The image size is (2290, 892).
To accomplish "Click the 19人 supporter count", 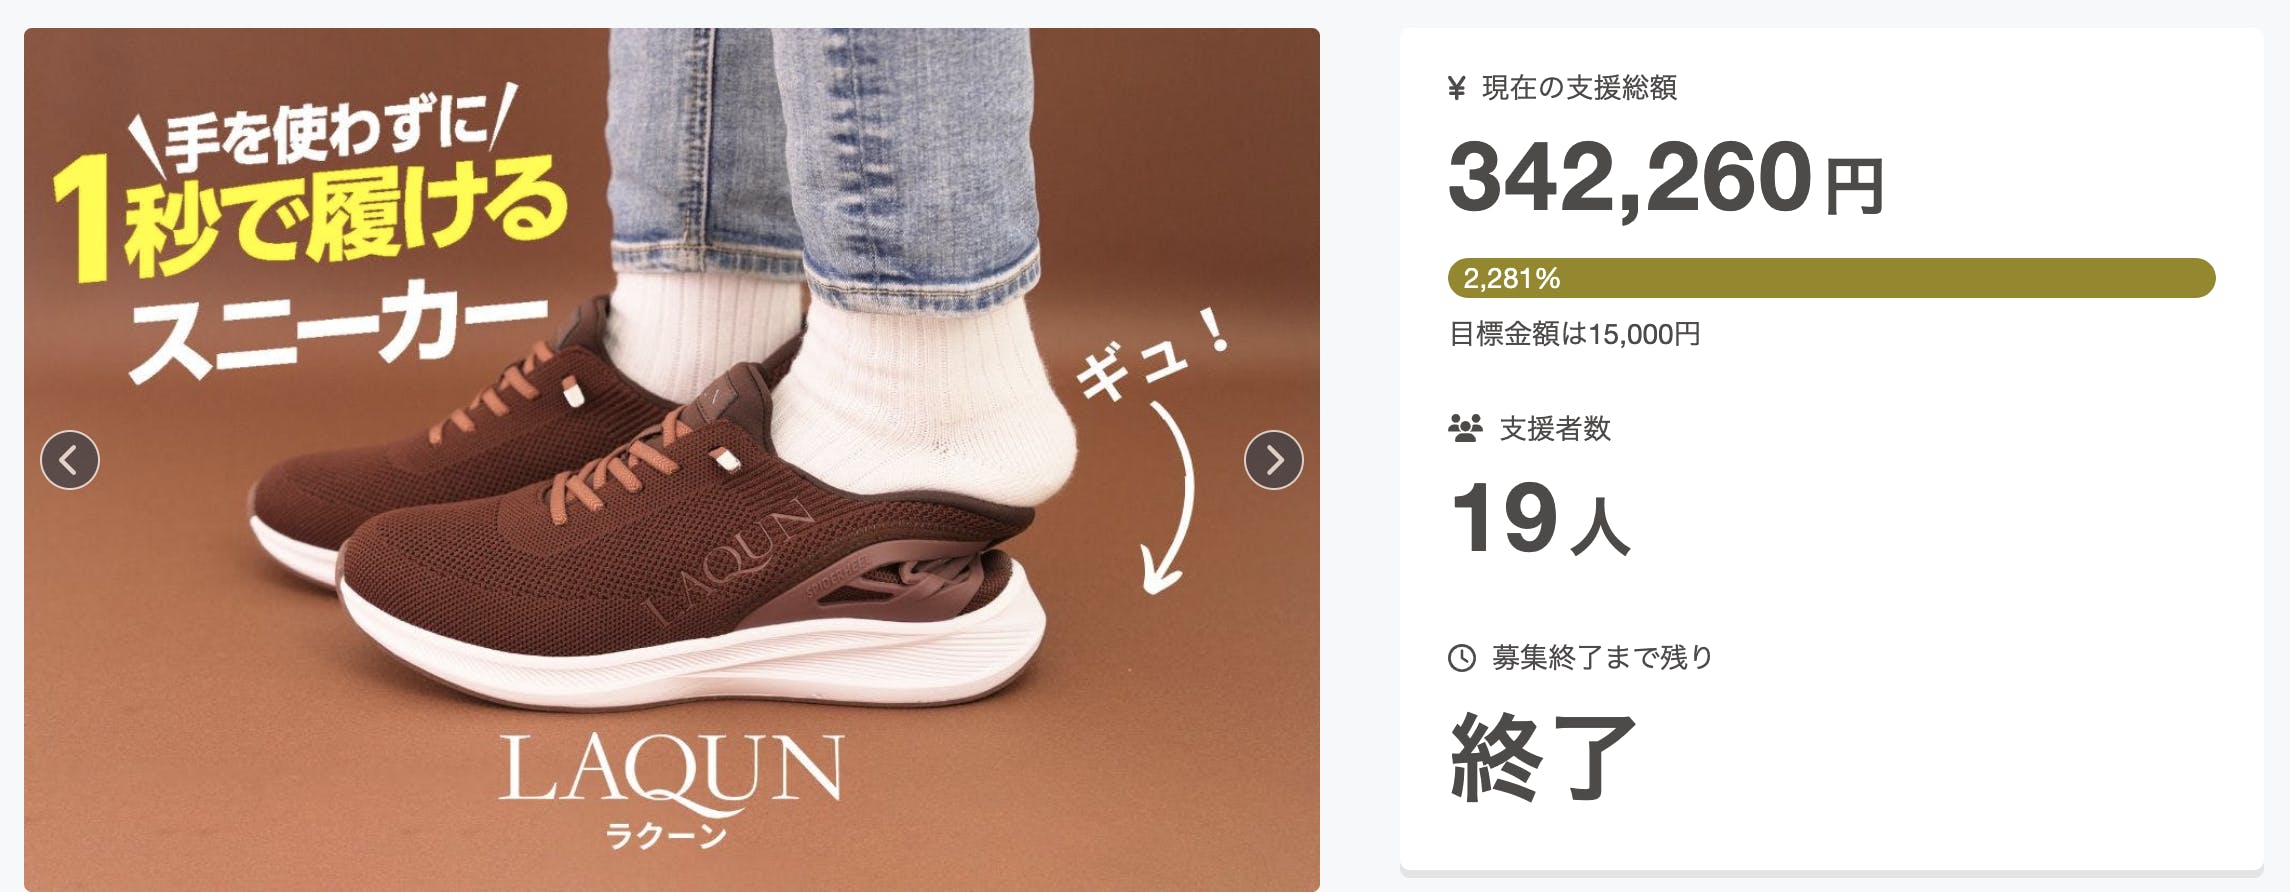I will (x=1540, y=518).
